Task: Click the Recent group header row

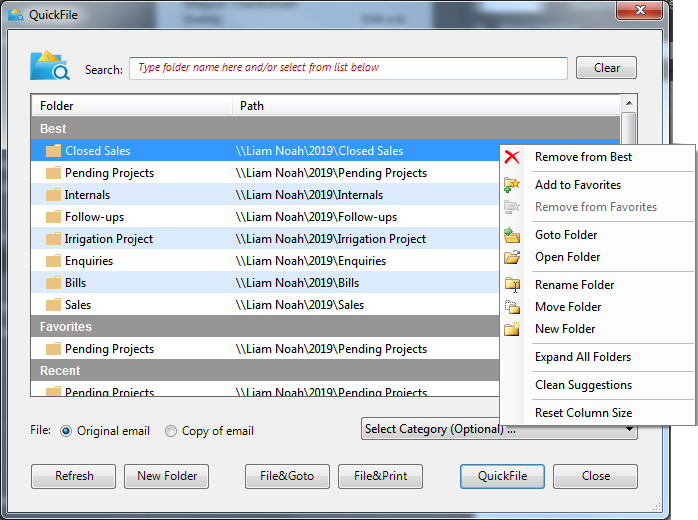Action: [x=265, y=370]
